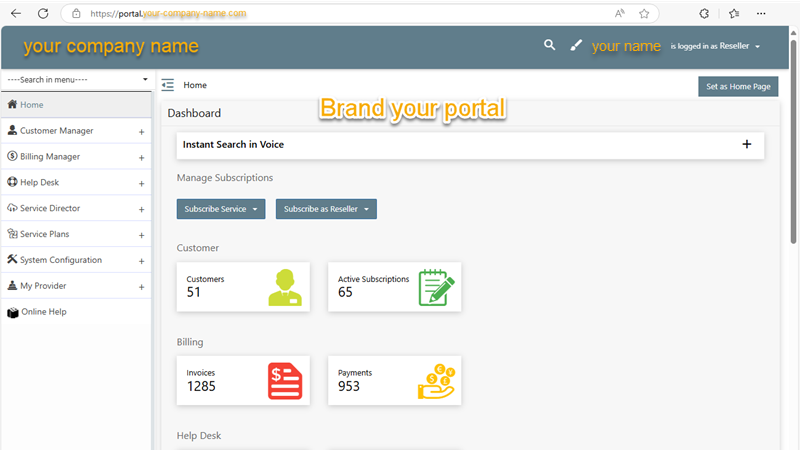Open the Invoices 1285 card

click(243, 381)
